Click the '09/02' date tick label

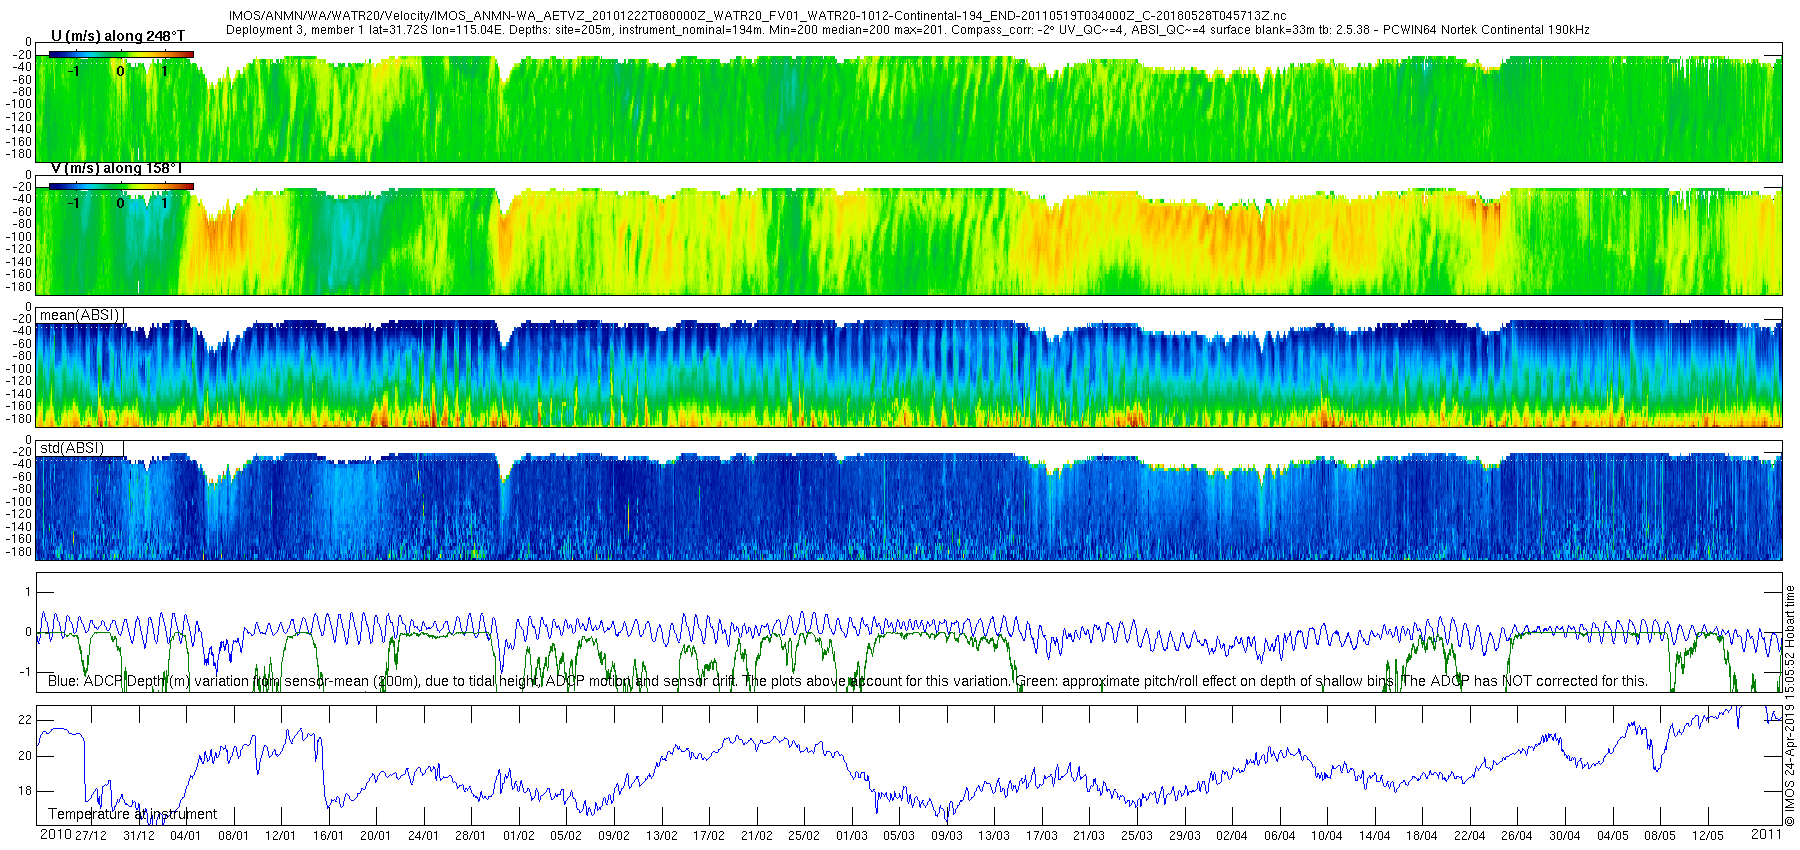click(614, 836)
